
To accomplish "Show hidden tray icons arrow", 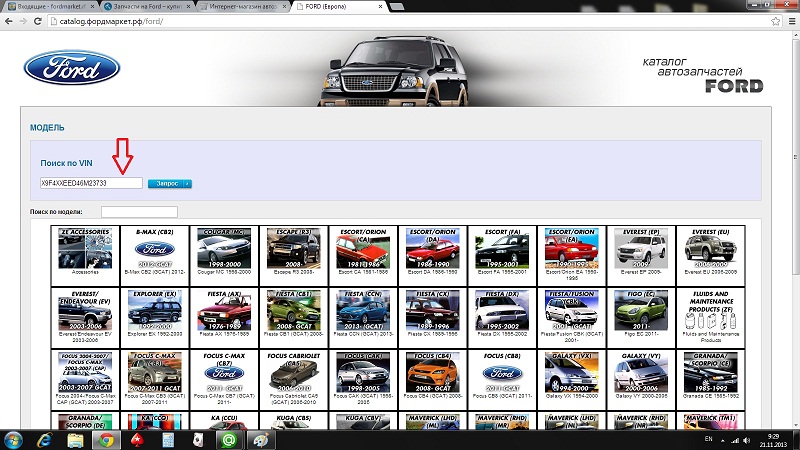I will pos(722,440).
